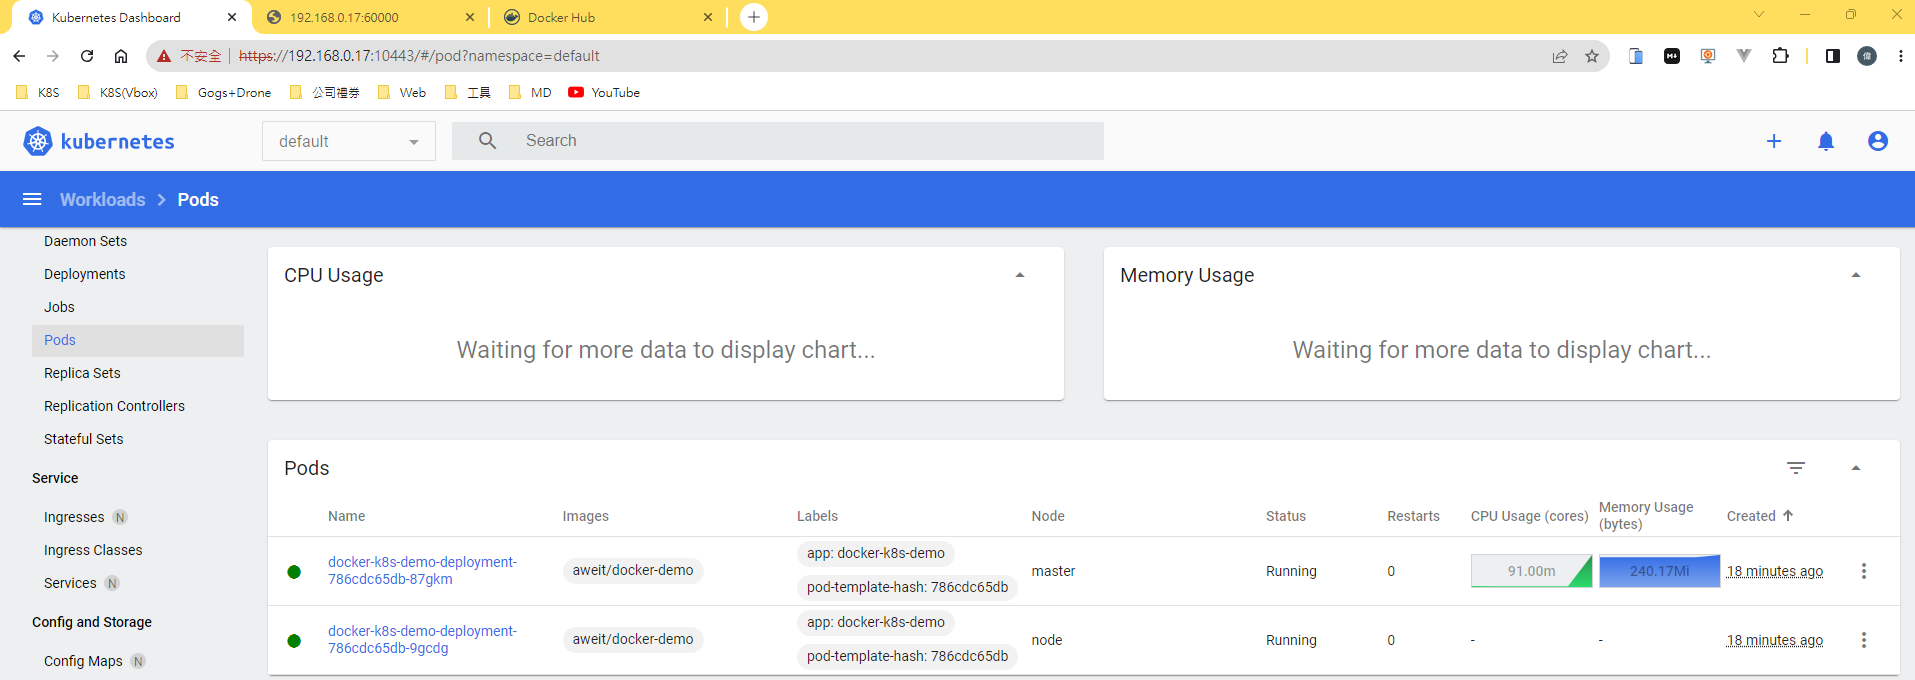Open the new browser tab button

(x=754, y=17)
